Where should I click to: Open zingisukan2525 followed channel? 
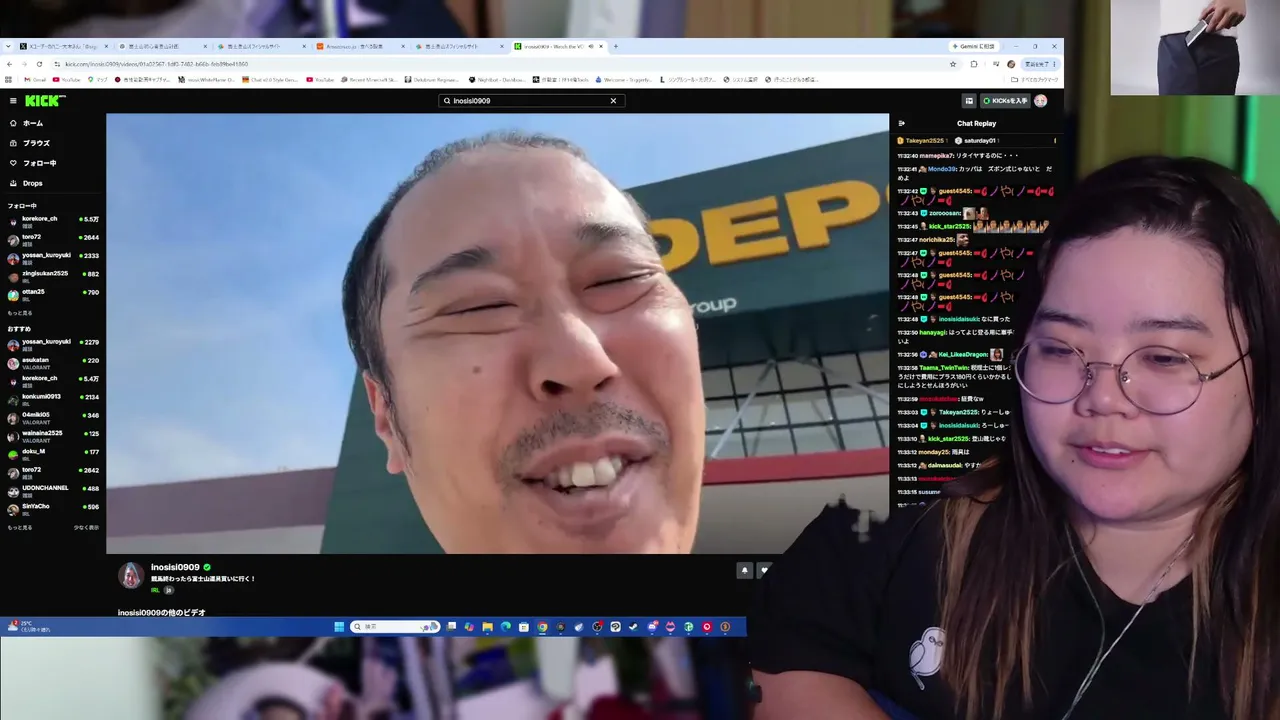pyautogui.click(x=53, y=275)
